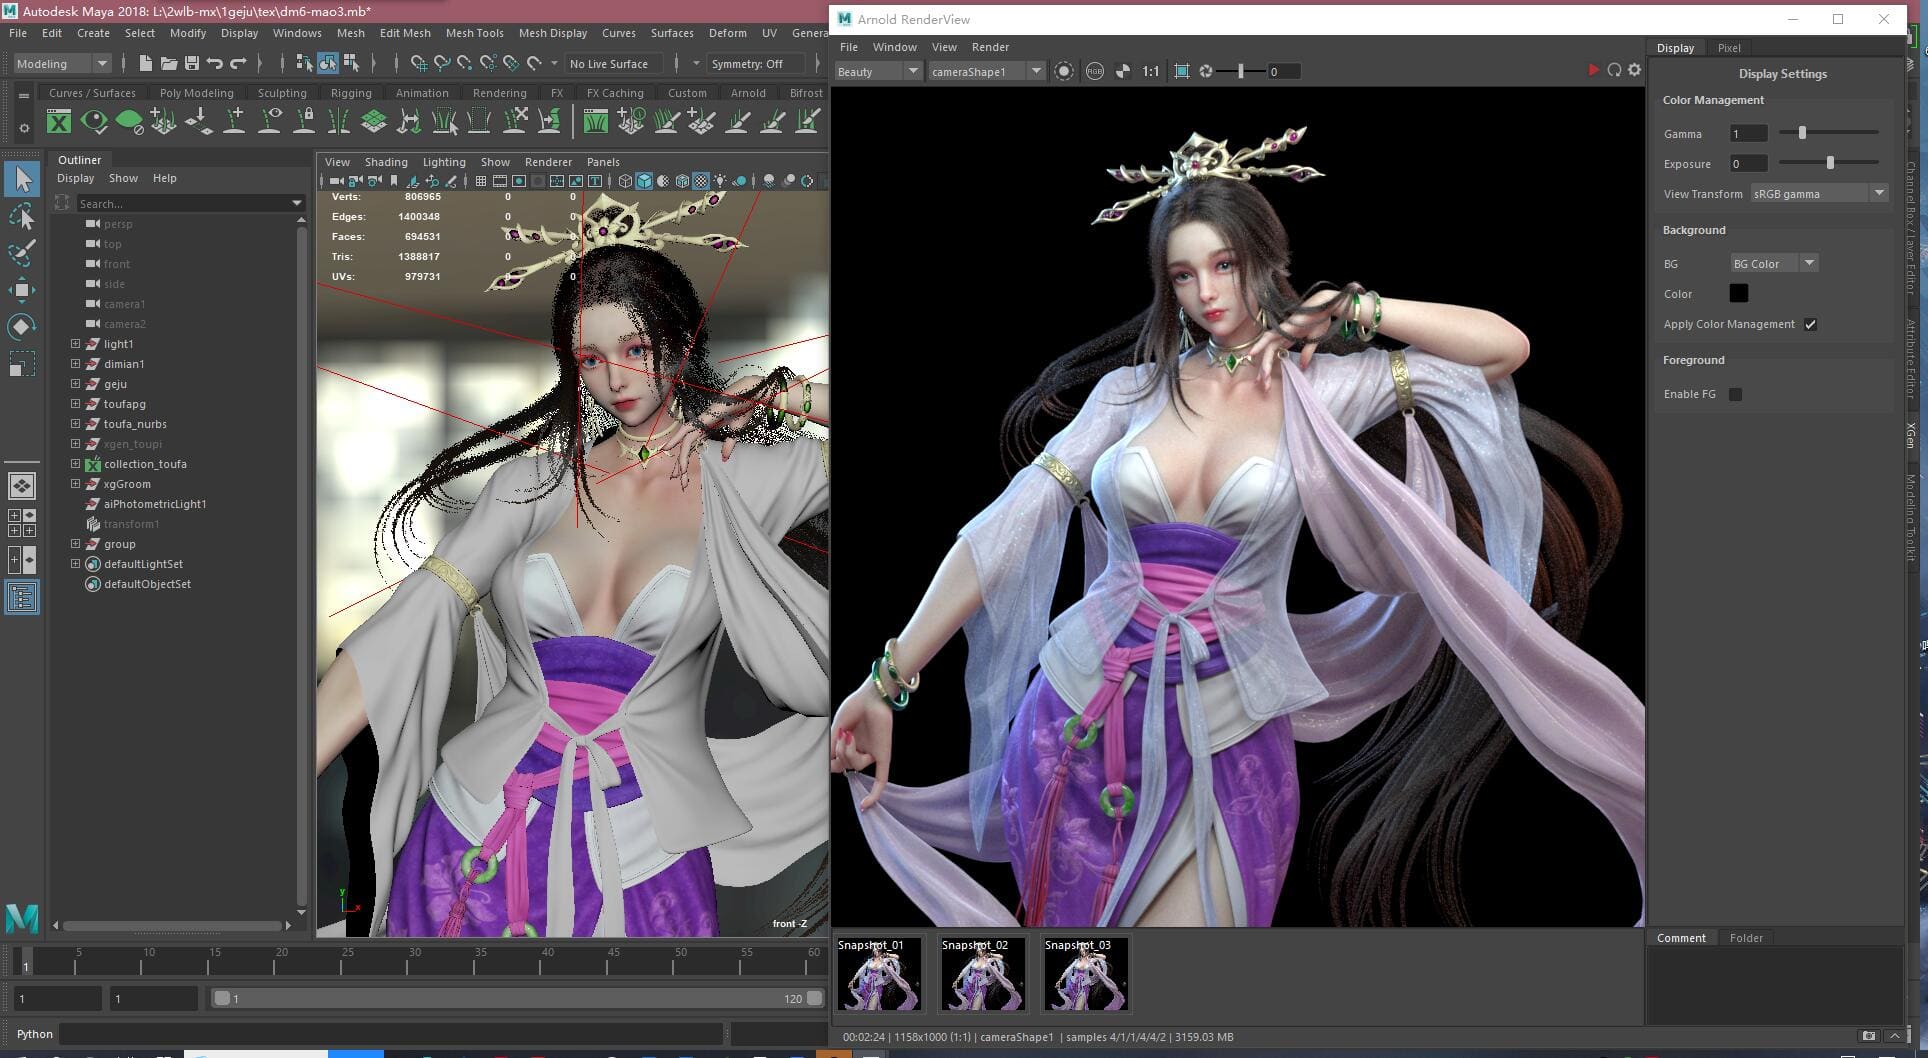Select geju node in Outliner
This screenshot has width=1928, height=1058.
(115, 384)
